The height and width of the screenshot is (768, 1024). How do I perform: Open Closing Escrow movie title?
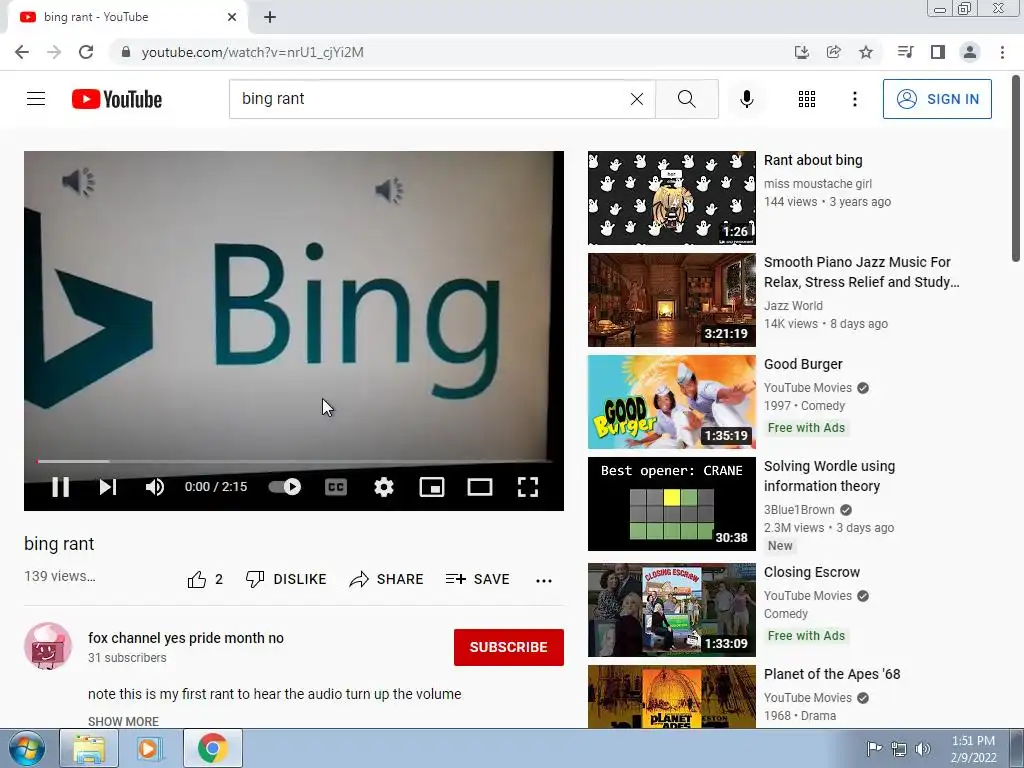(x=812, y=572)
